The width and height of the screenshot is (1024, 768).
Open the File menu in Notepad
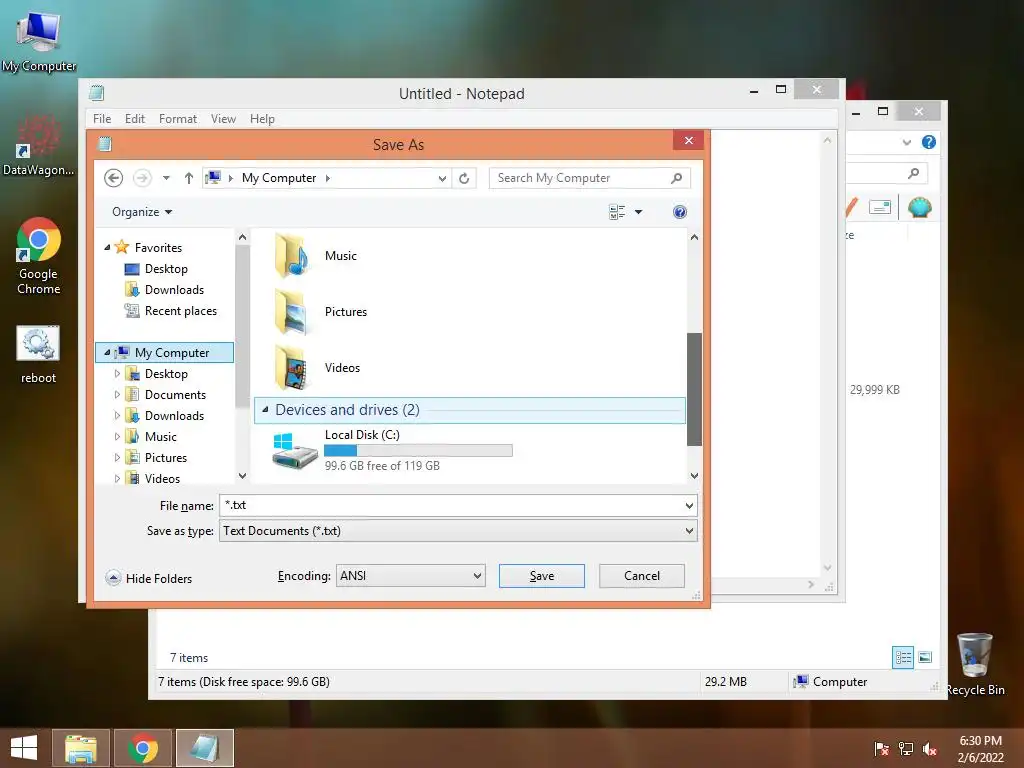(102, 119)
